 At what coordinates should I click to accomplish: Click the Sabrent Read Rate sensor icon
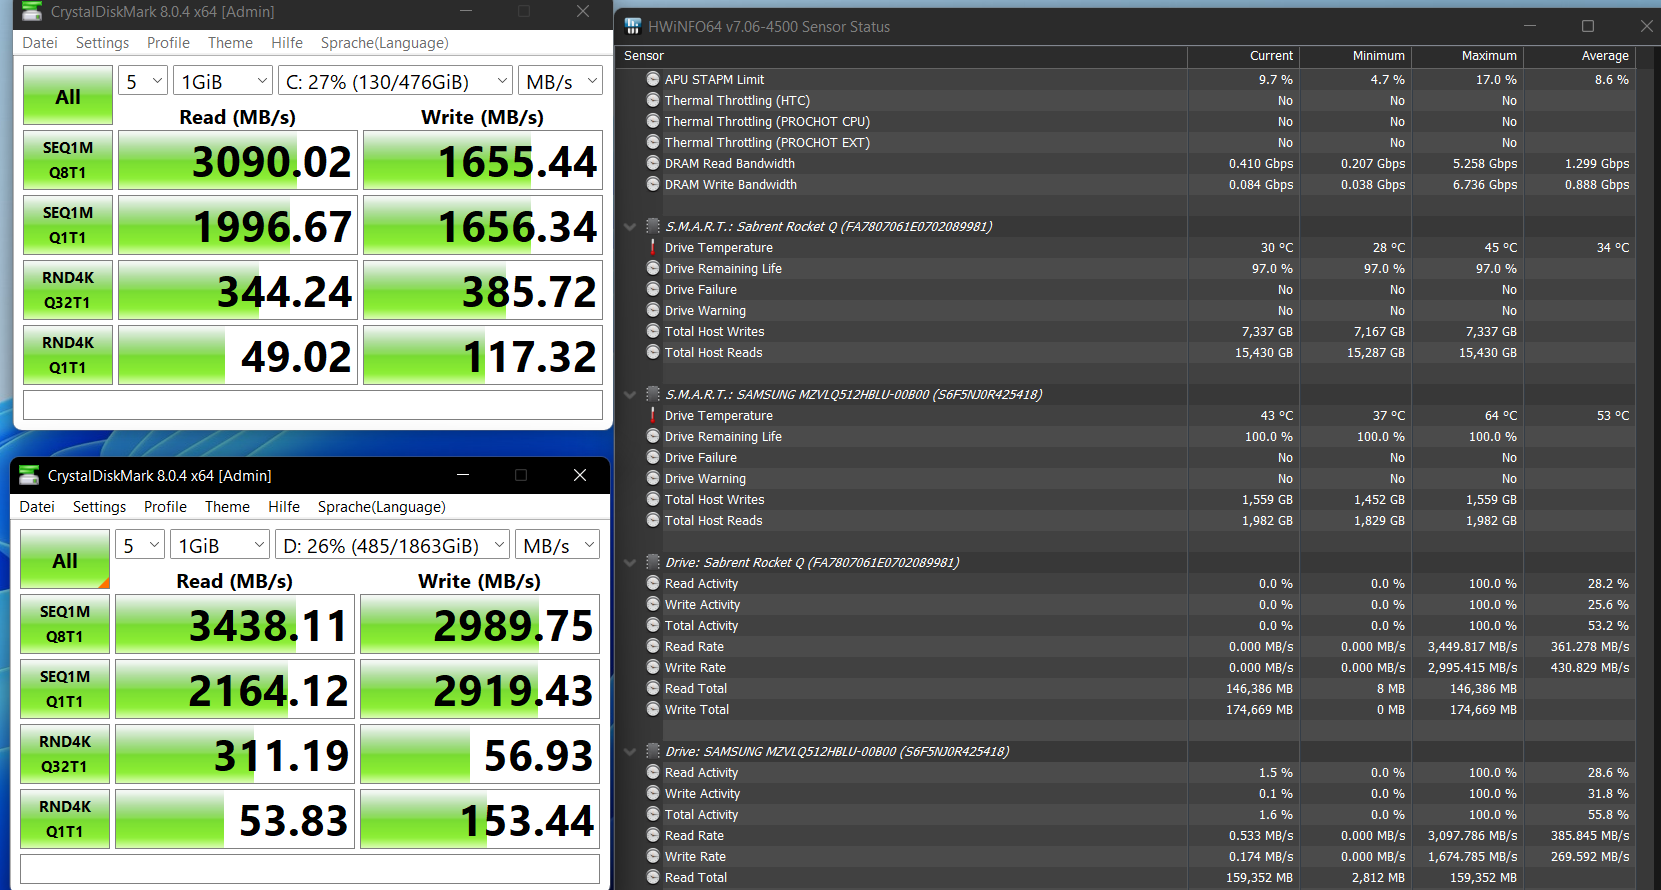tap(653, 646)
